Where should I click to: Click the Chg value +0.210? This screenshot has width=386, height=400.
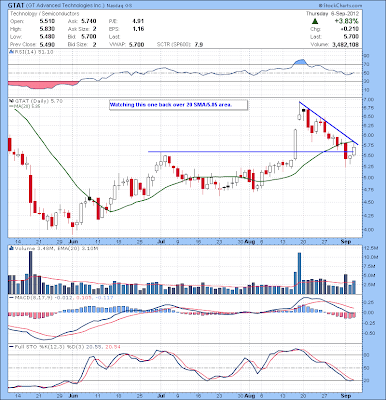(x=351, y=29)
